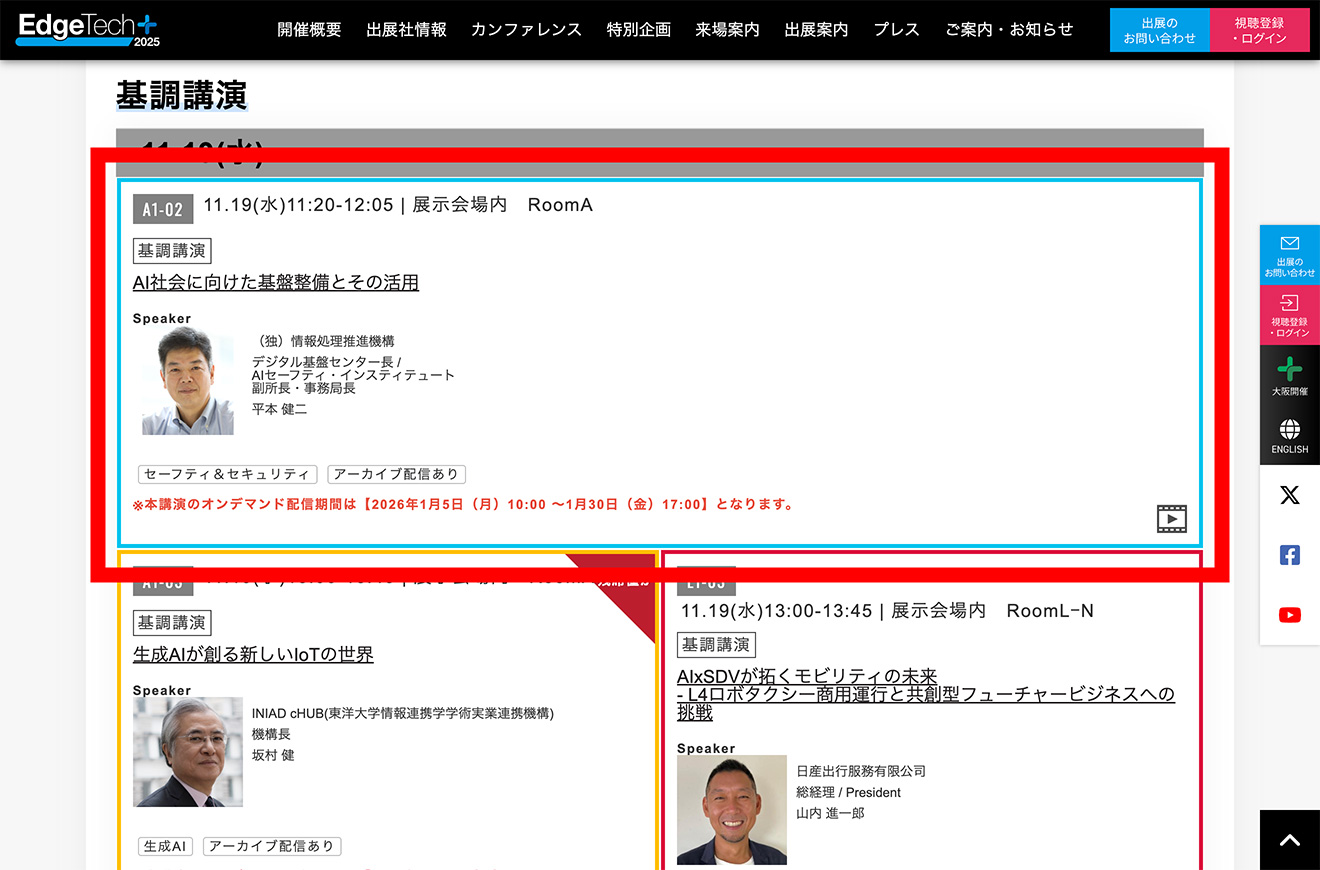Open the 特別企画 menu

tap(638, 30)
